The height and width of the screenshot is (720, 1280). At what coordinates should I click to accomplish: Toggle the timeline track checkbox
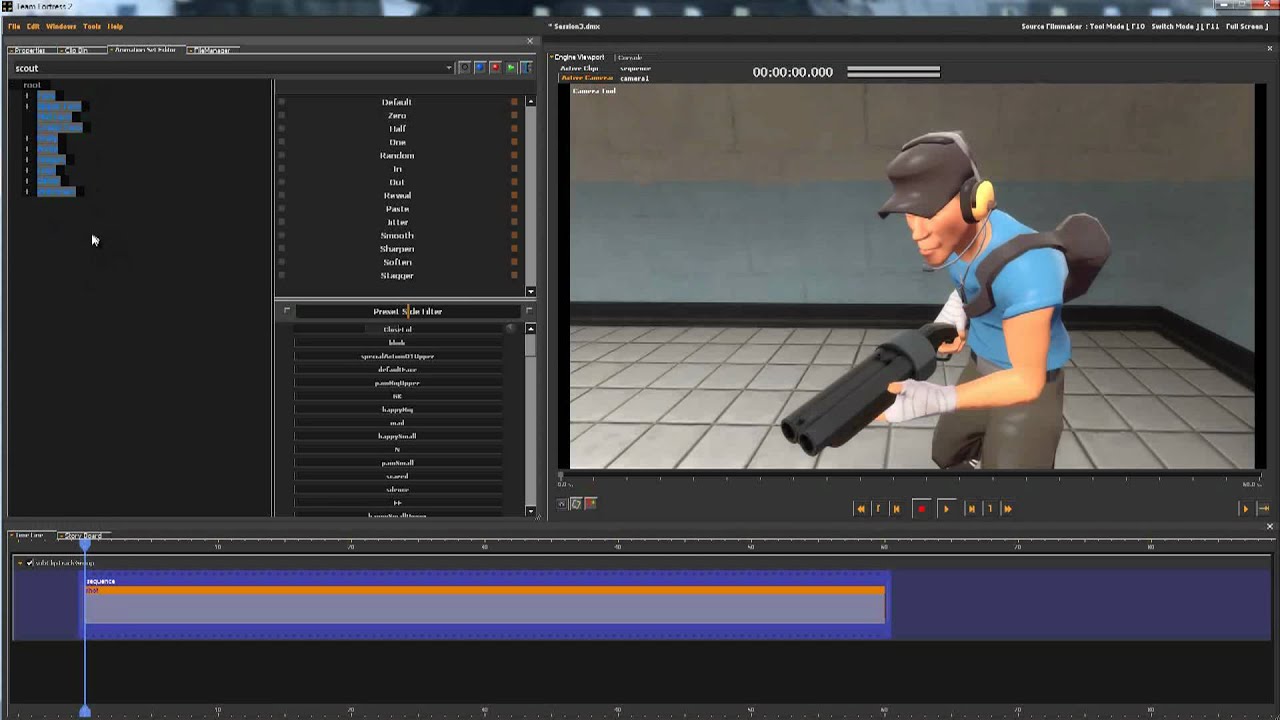(x=30, y=563)
